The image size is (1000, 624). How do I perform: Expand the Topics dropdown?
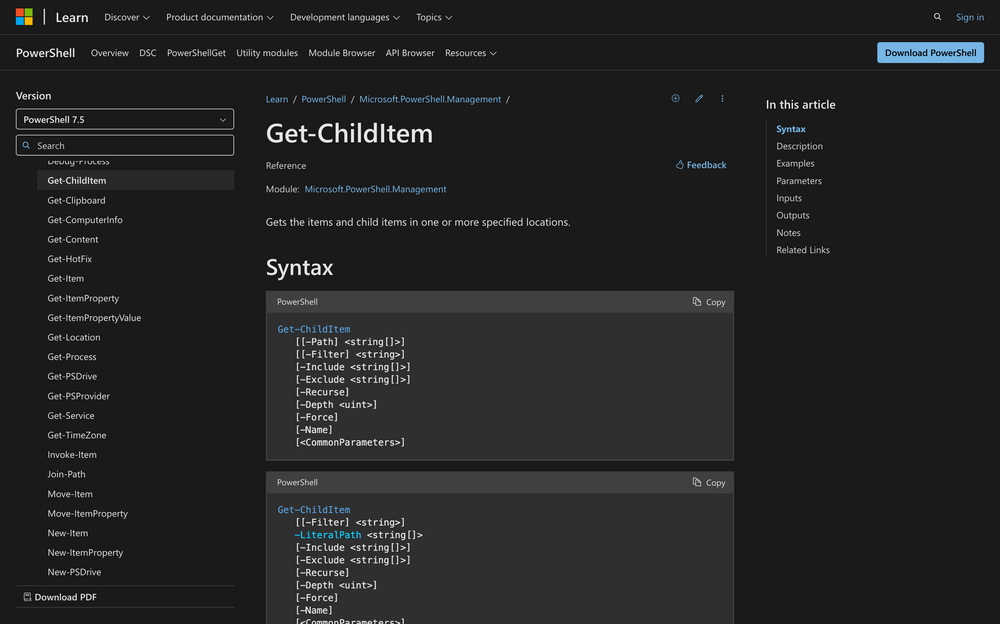point(433,17)
